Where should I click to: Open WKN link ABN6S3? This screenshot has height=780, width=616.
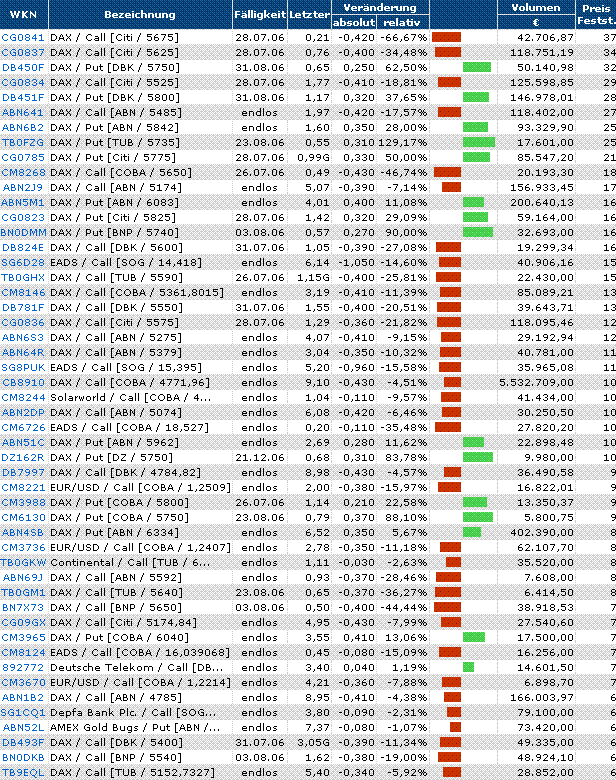[x=23, y=337]
